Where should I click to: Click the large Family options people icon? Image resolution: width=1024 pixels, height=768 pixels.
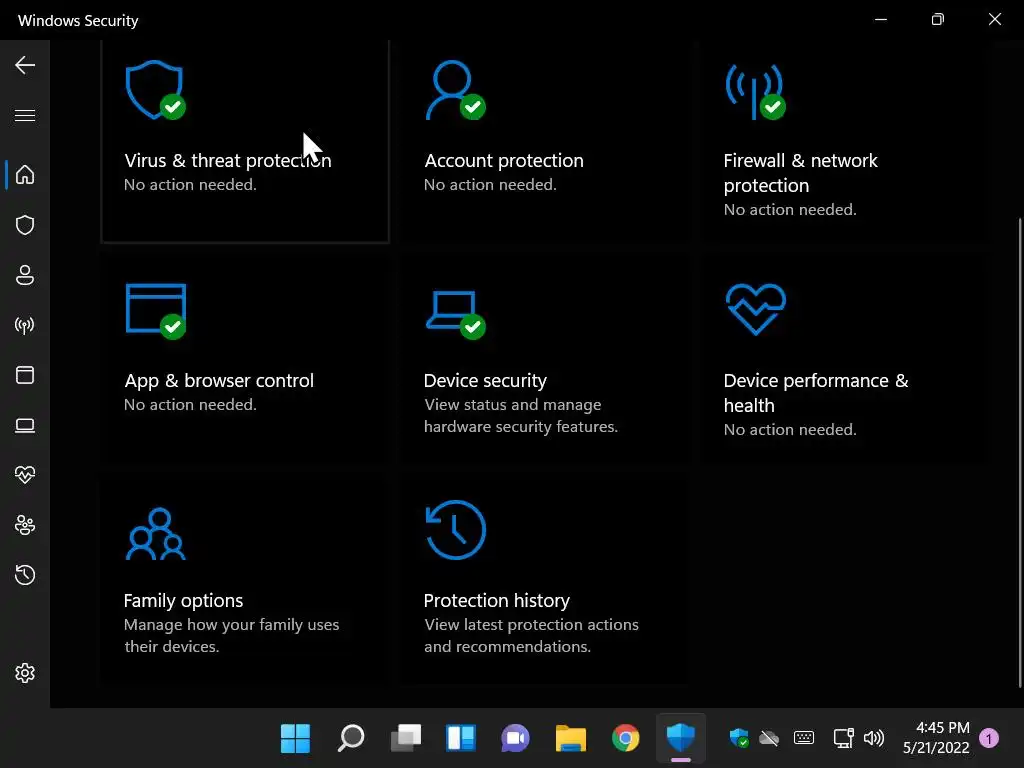tap(155, 534)
